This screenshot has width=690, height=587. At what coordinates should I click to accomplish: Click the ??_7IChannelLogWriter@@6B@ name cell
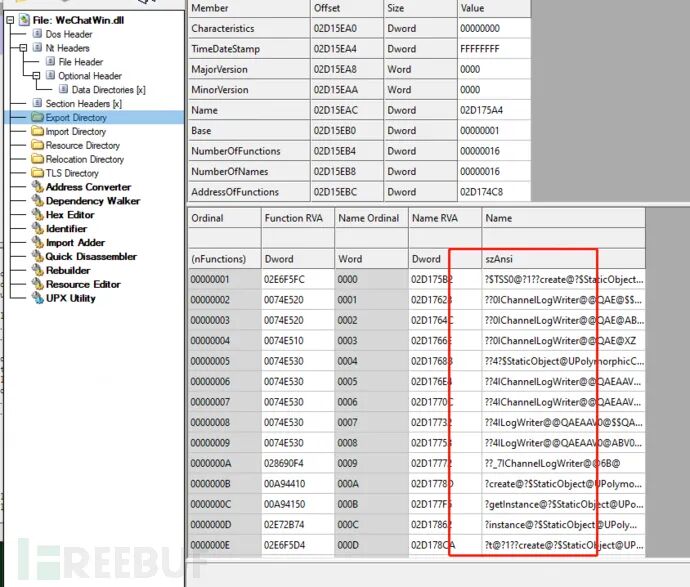tap(564, 463)
